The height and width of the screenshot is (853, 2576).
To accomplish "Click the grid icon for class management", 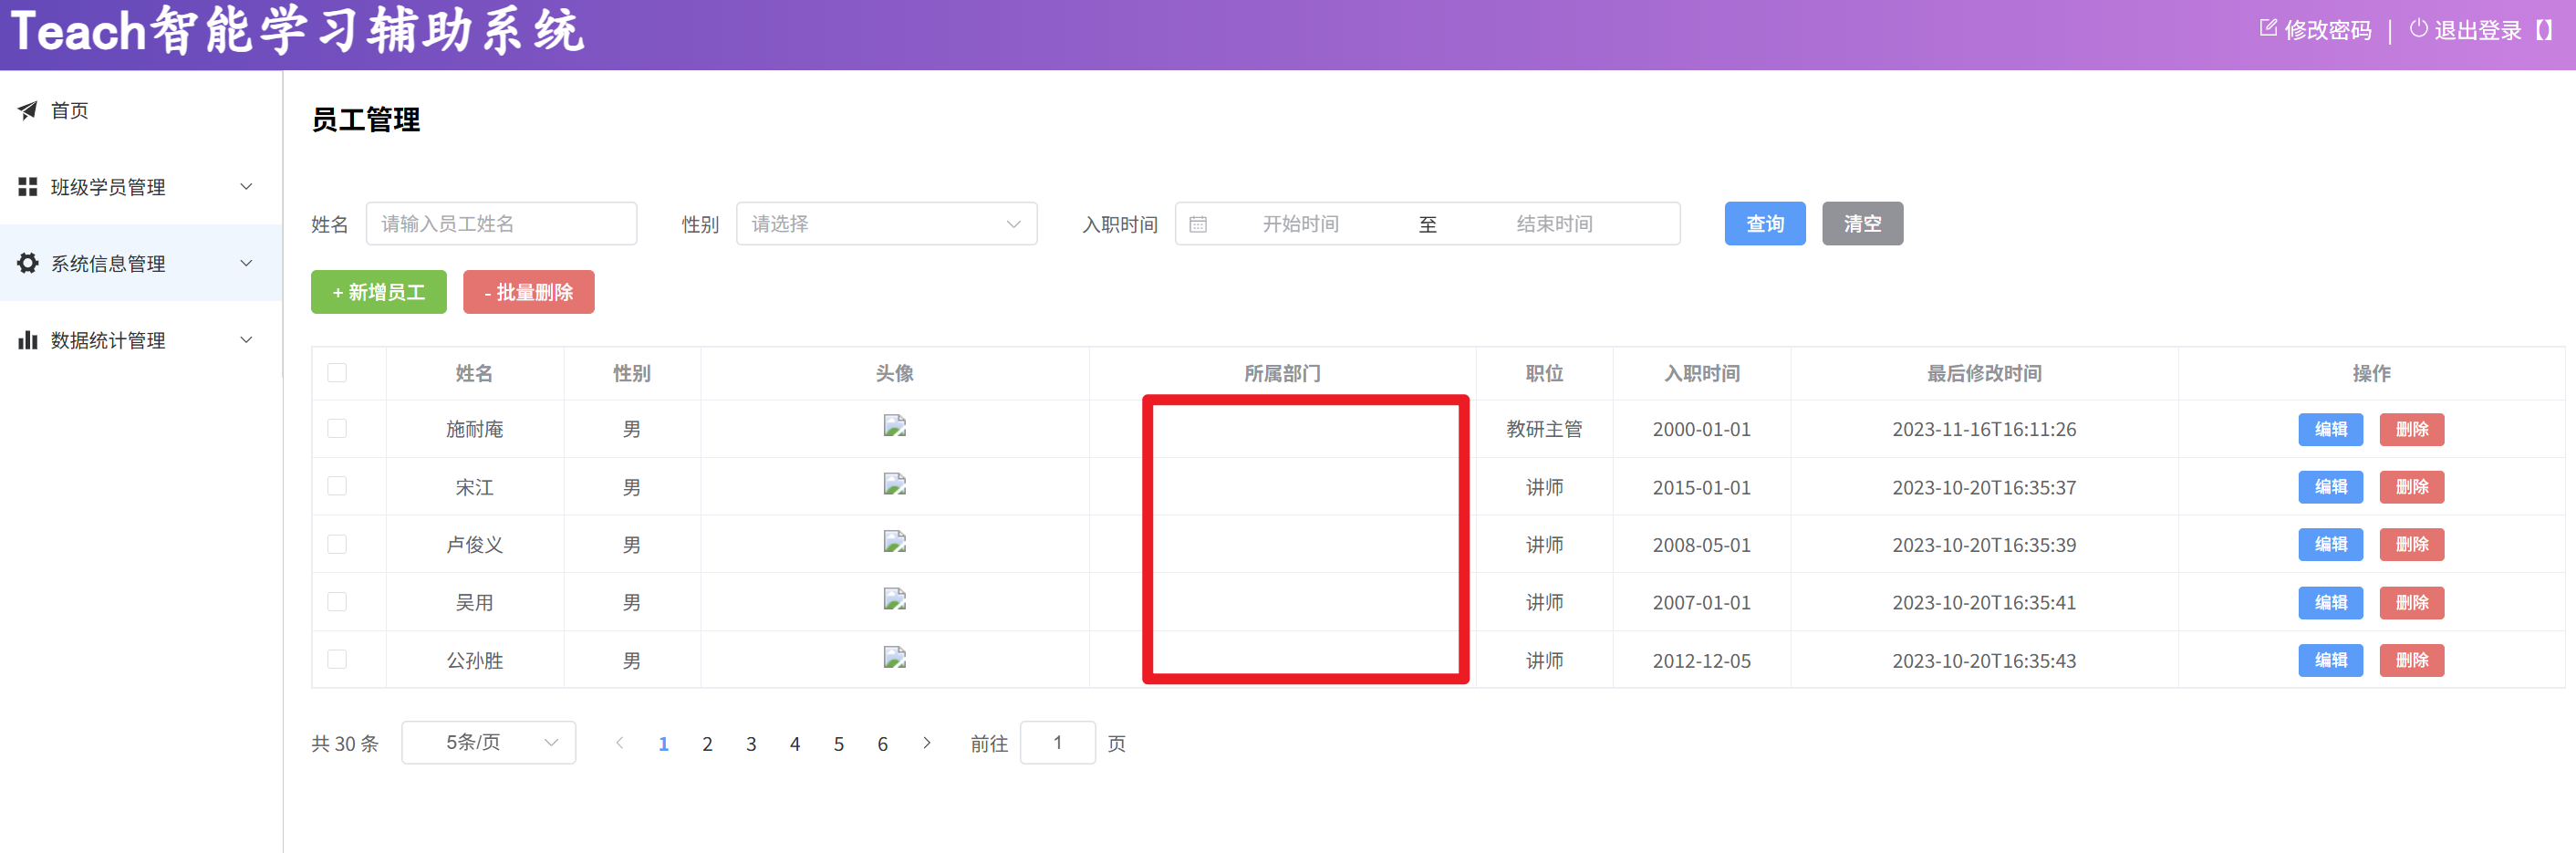I will [x=28, y=187].
